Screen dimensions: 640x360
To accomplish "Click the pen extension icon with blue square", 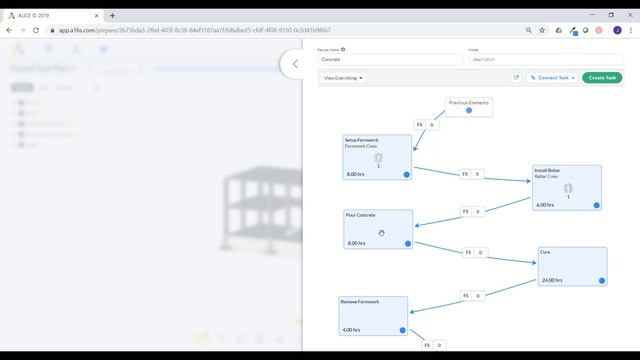I will point(573,31).
